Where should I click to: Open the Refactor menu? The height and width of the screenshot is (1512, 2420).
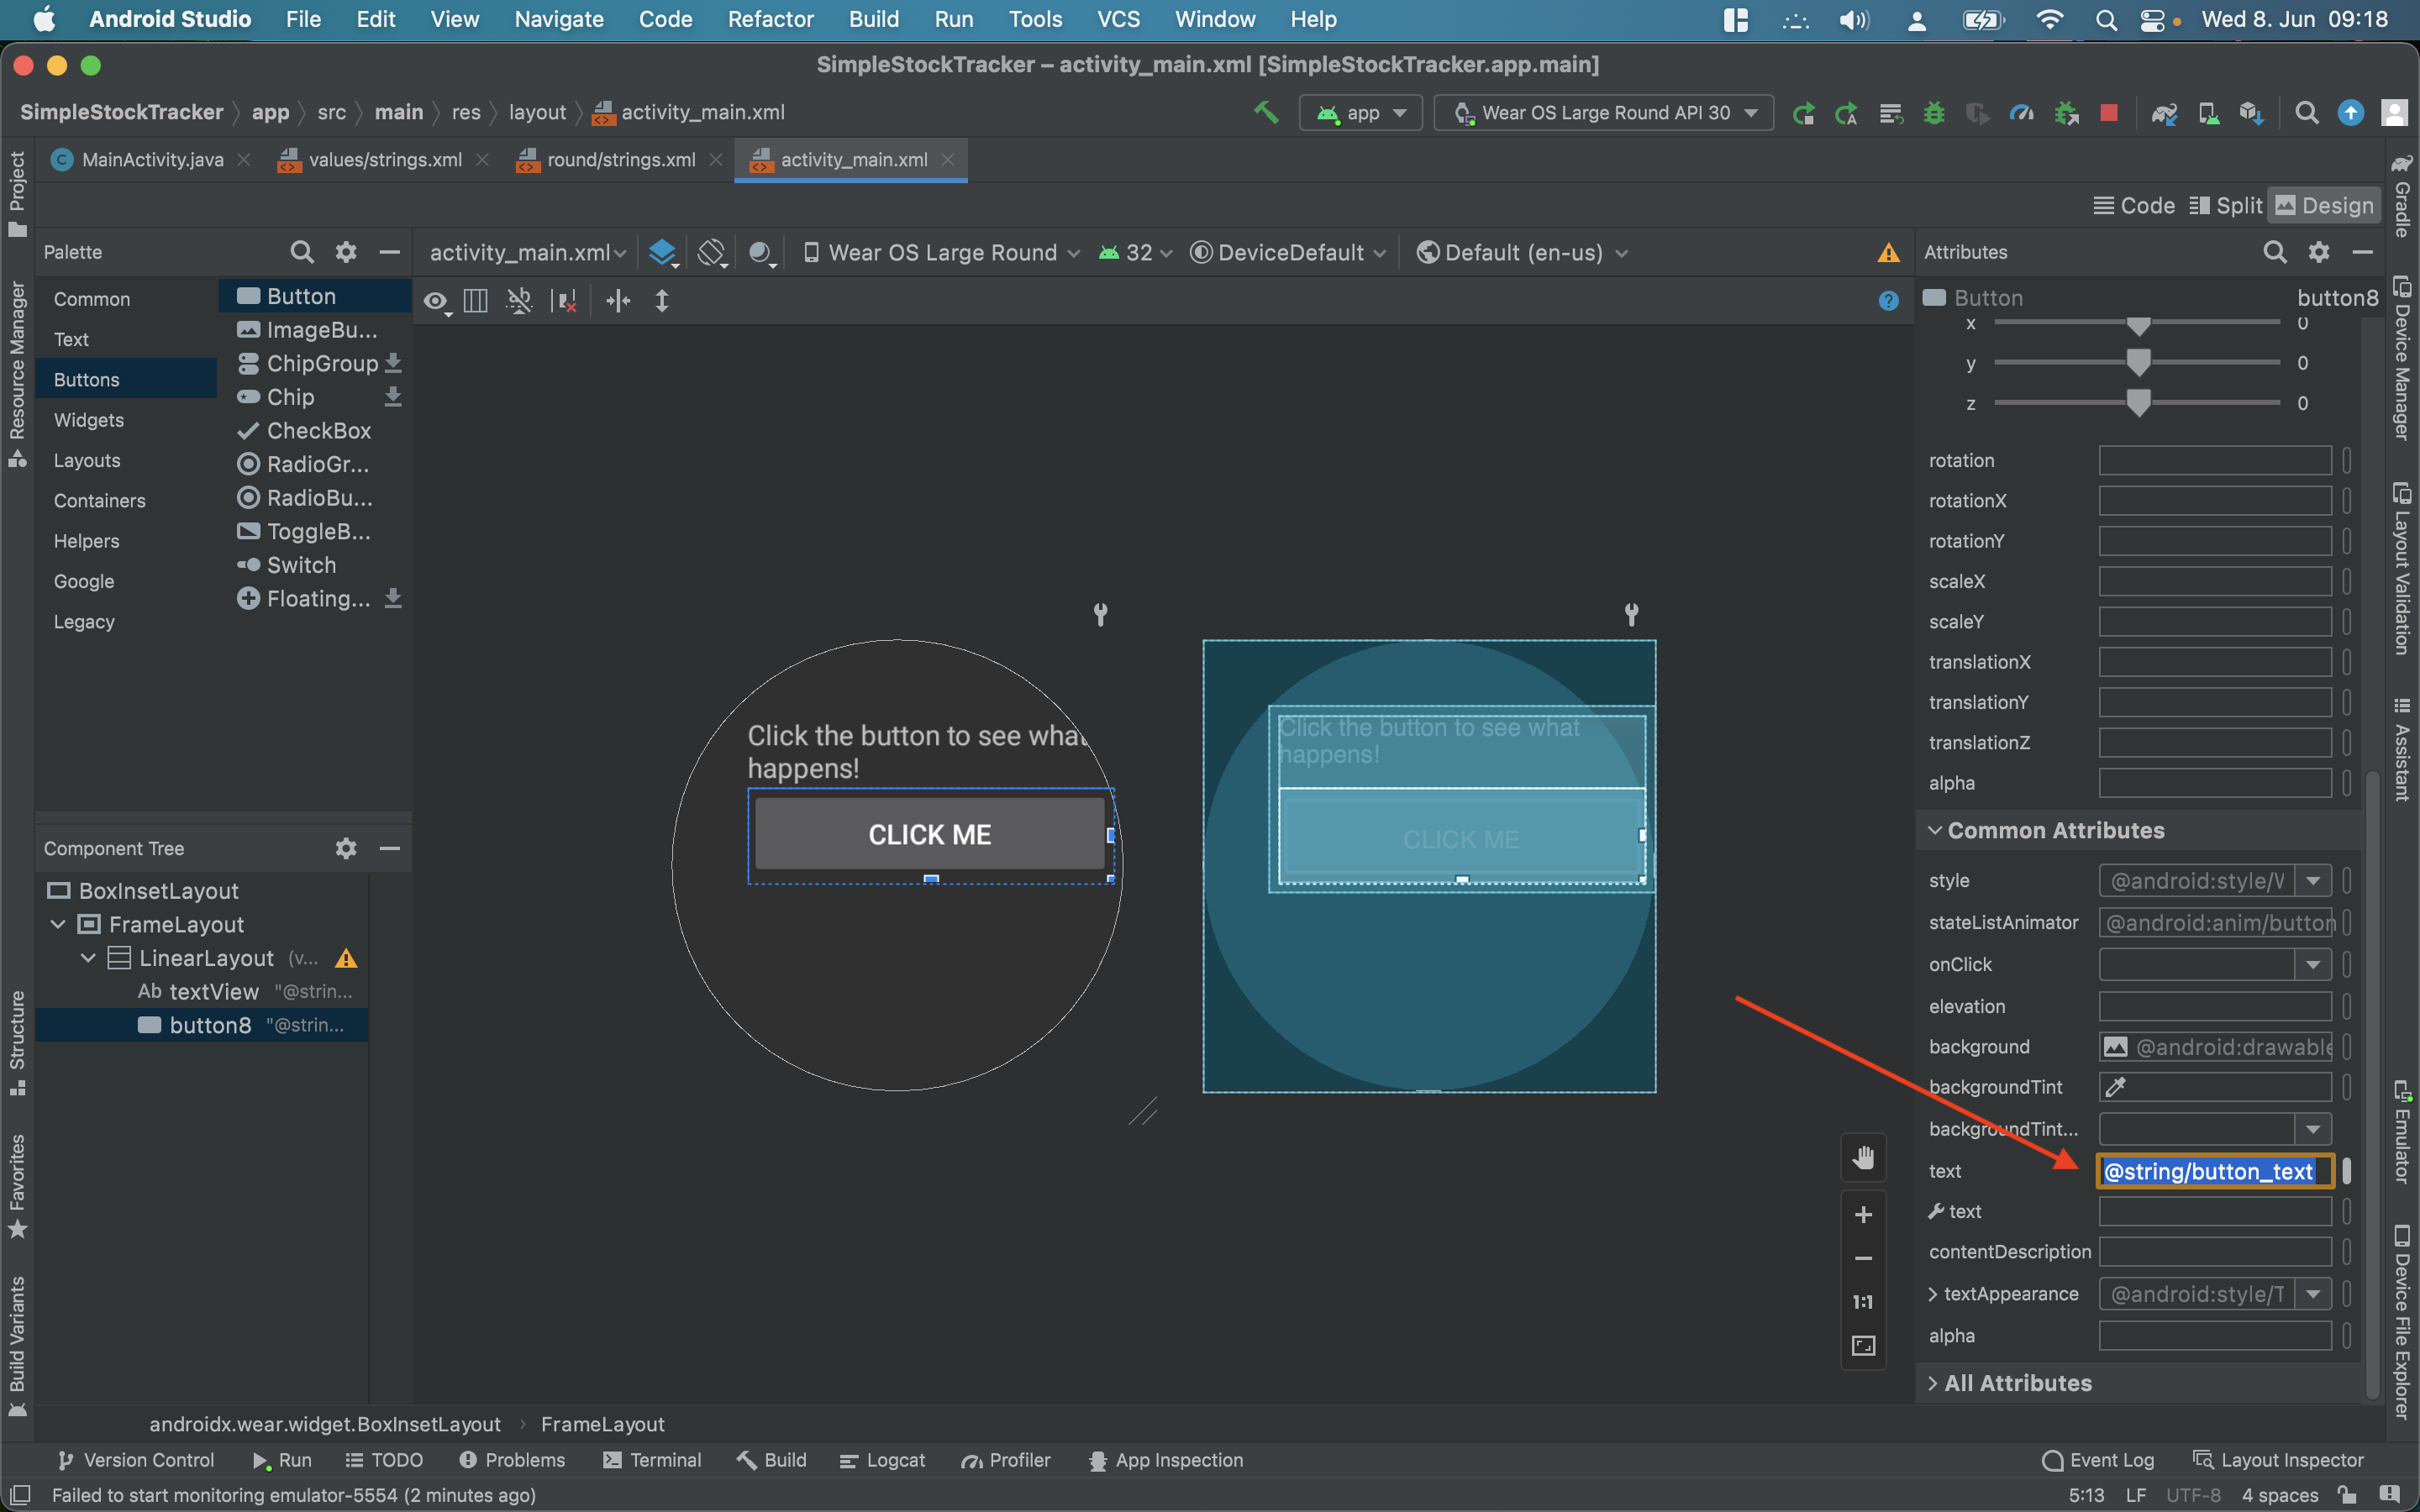pyautogui.click(x=770, y=19)
